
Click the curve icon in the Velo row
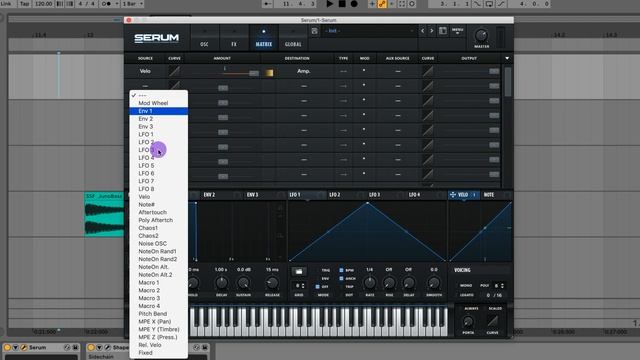(x=174, y=71)
